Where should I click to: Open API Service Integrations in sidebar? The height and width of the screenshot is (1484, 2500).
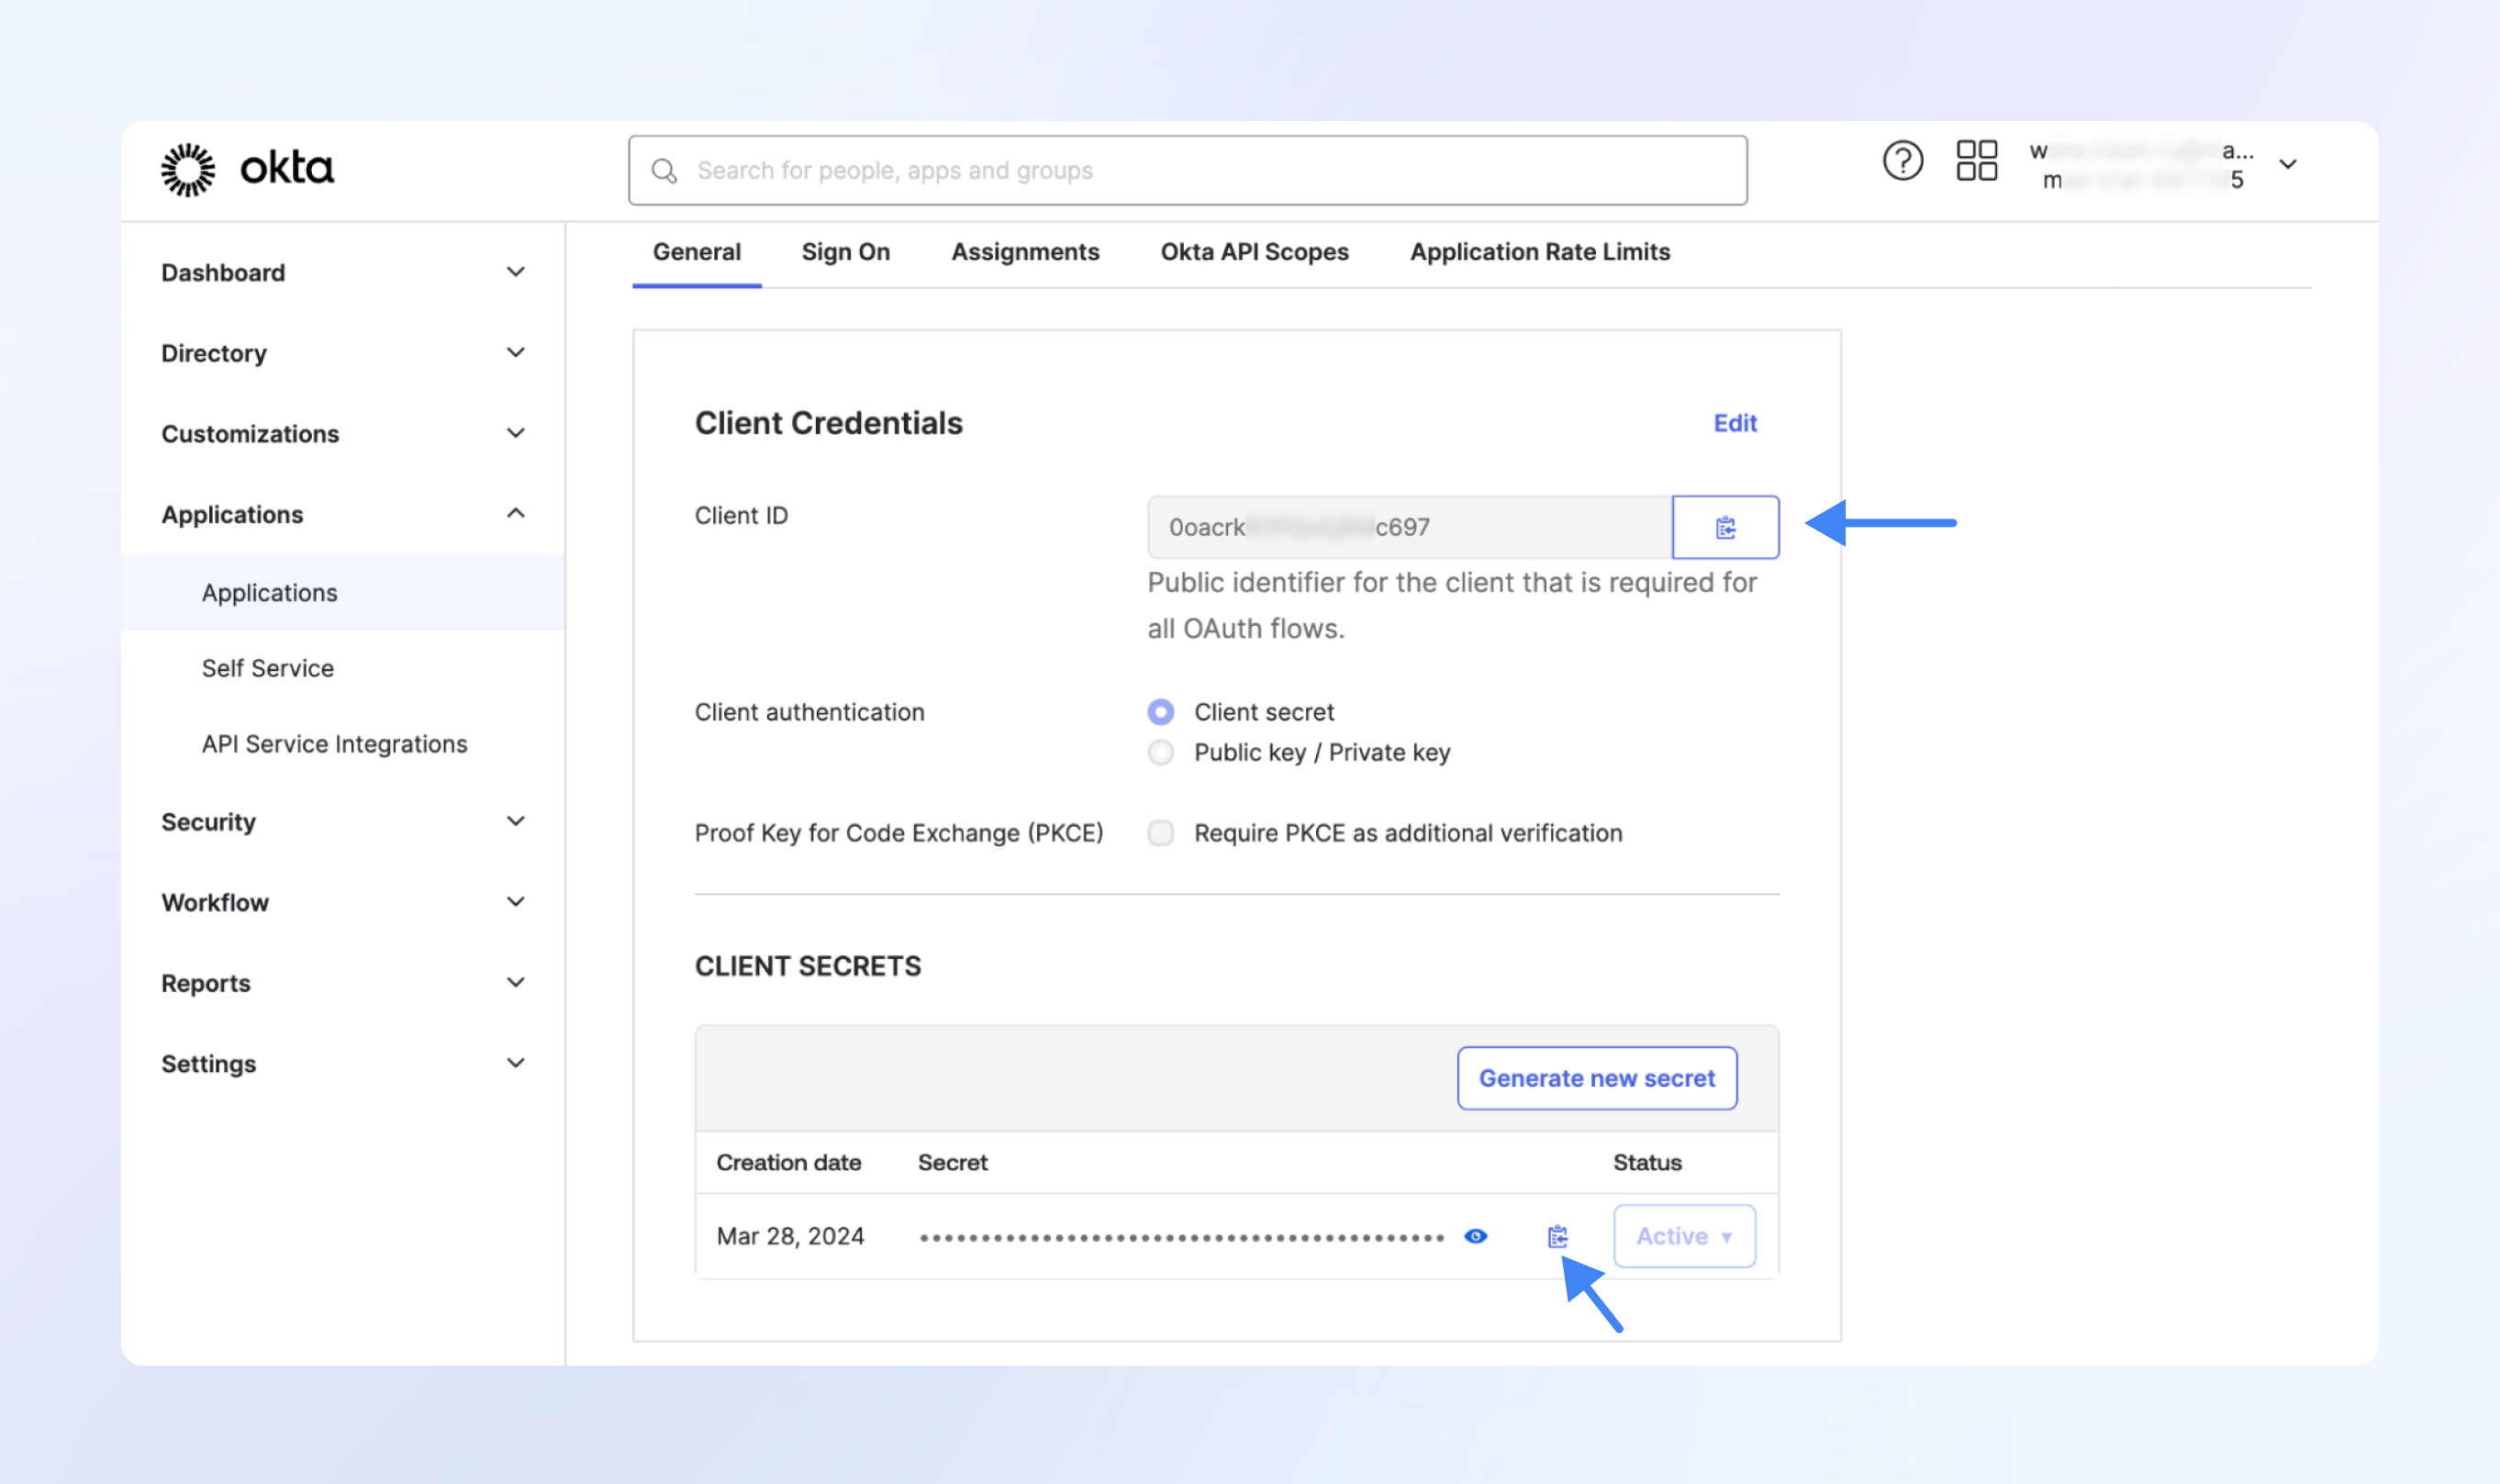coord(334,744)
